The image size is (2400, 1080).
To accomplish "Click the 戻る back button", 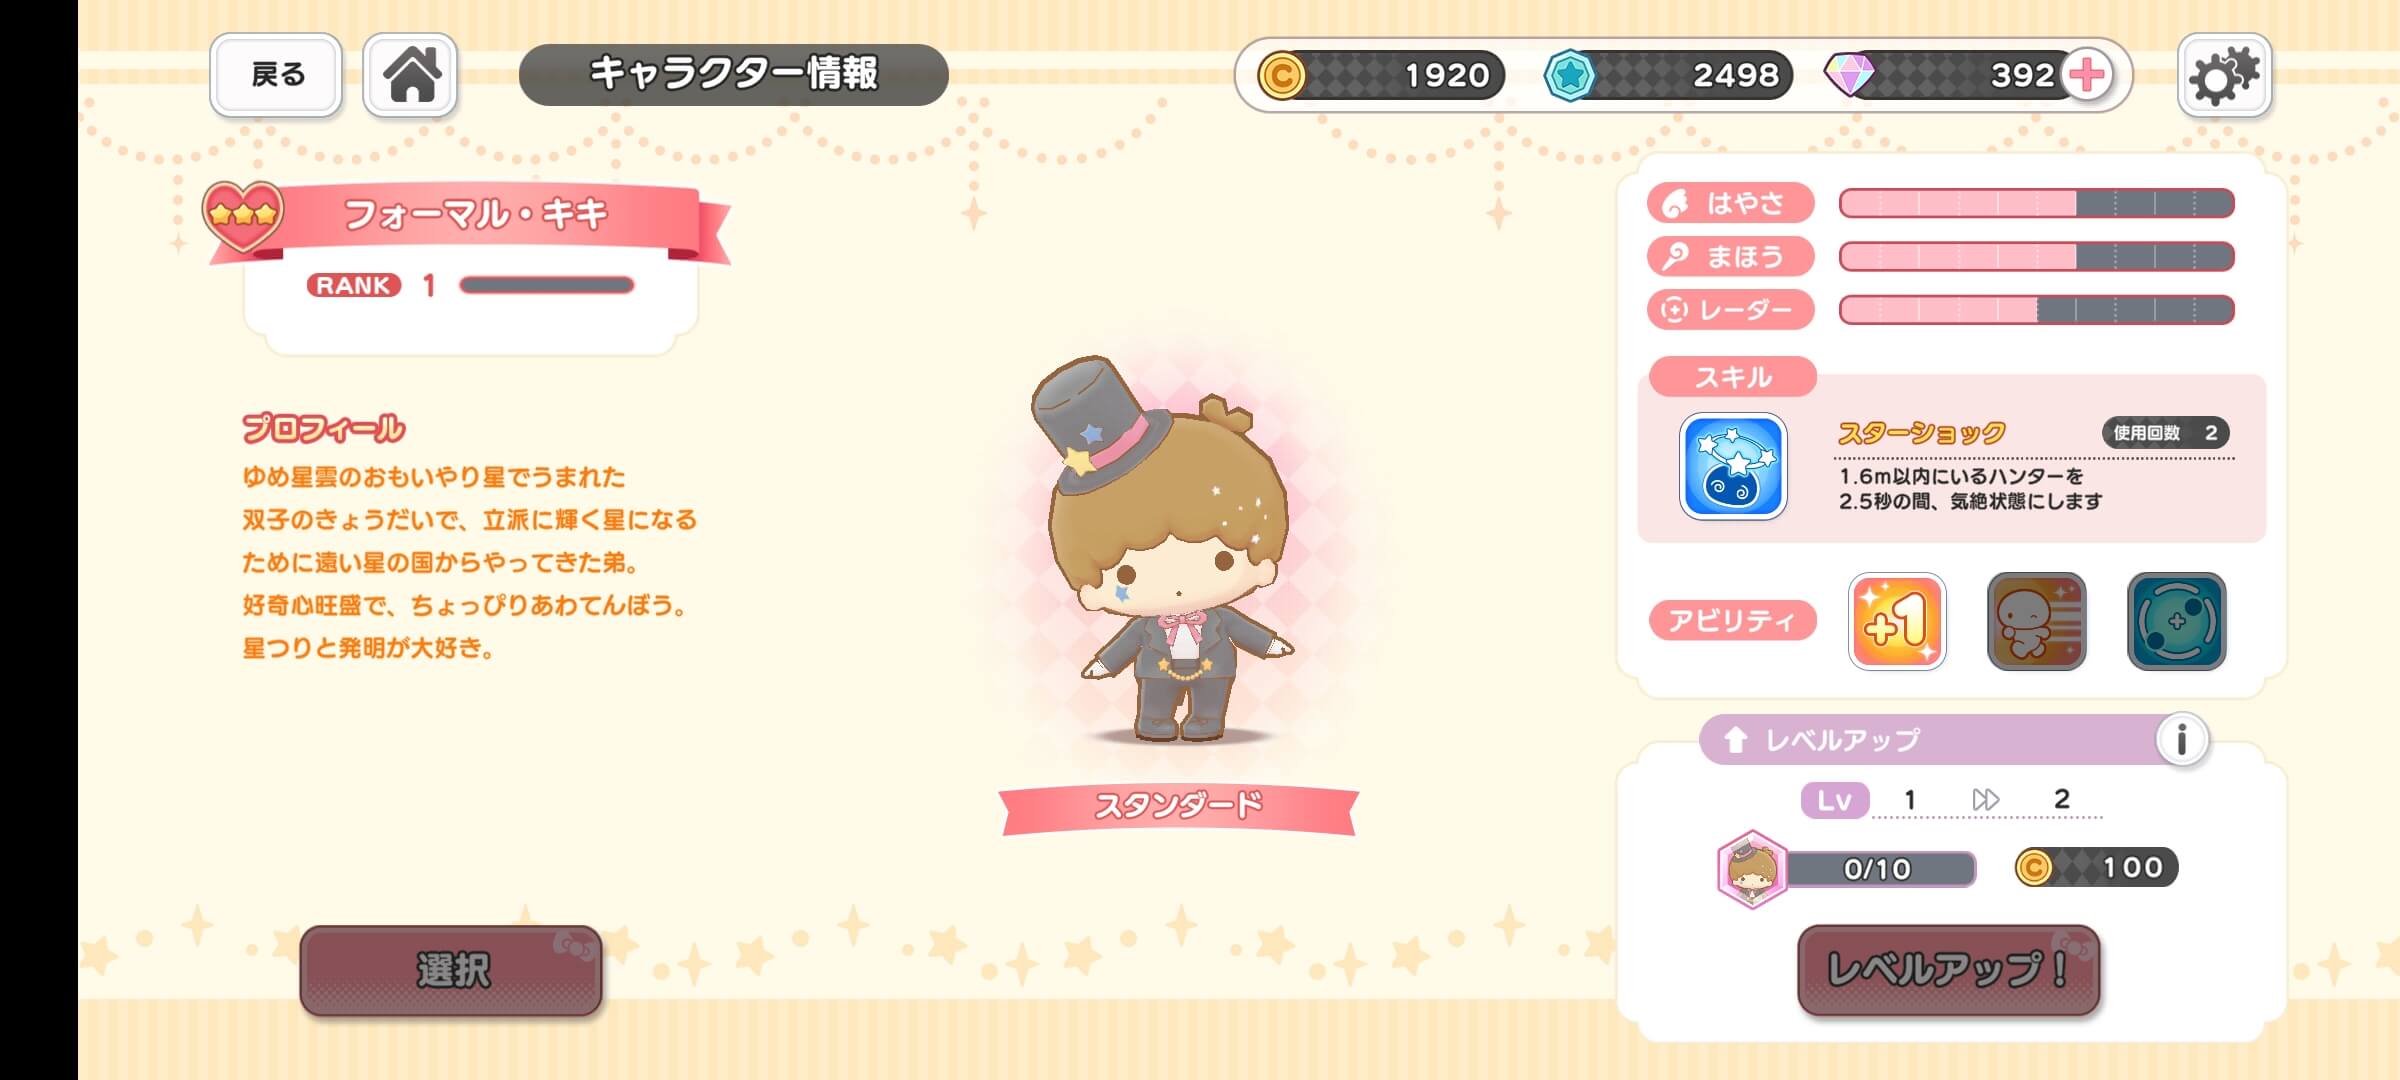I will tap(276, 75).
